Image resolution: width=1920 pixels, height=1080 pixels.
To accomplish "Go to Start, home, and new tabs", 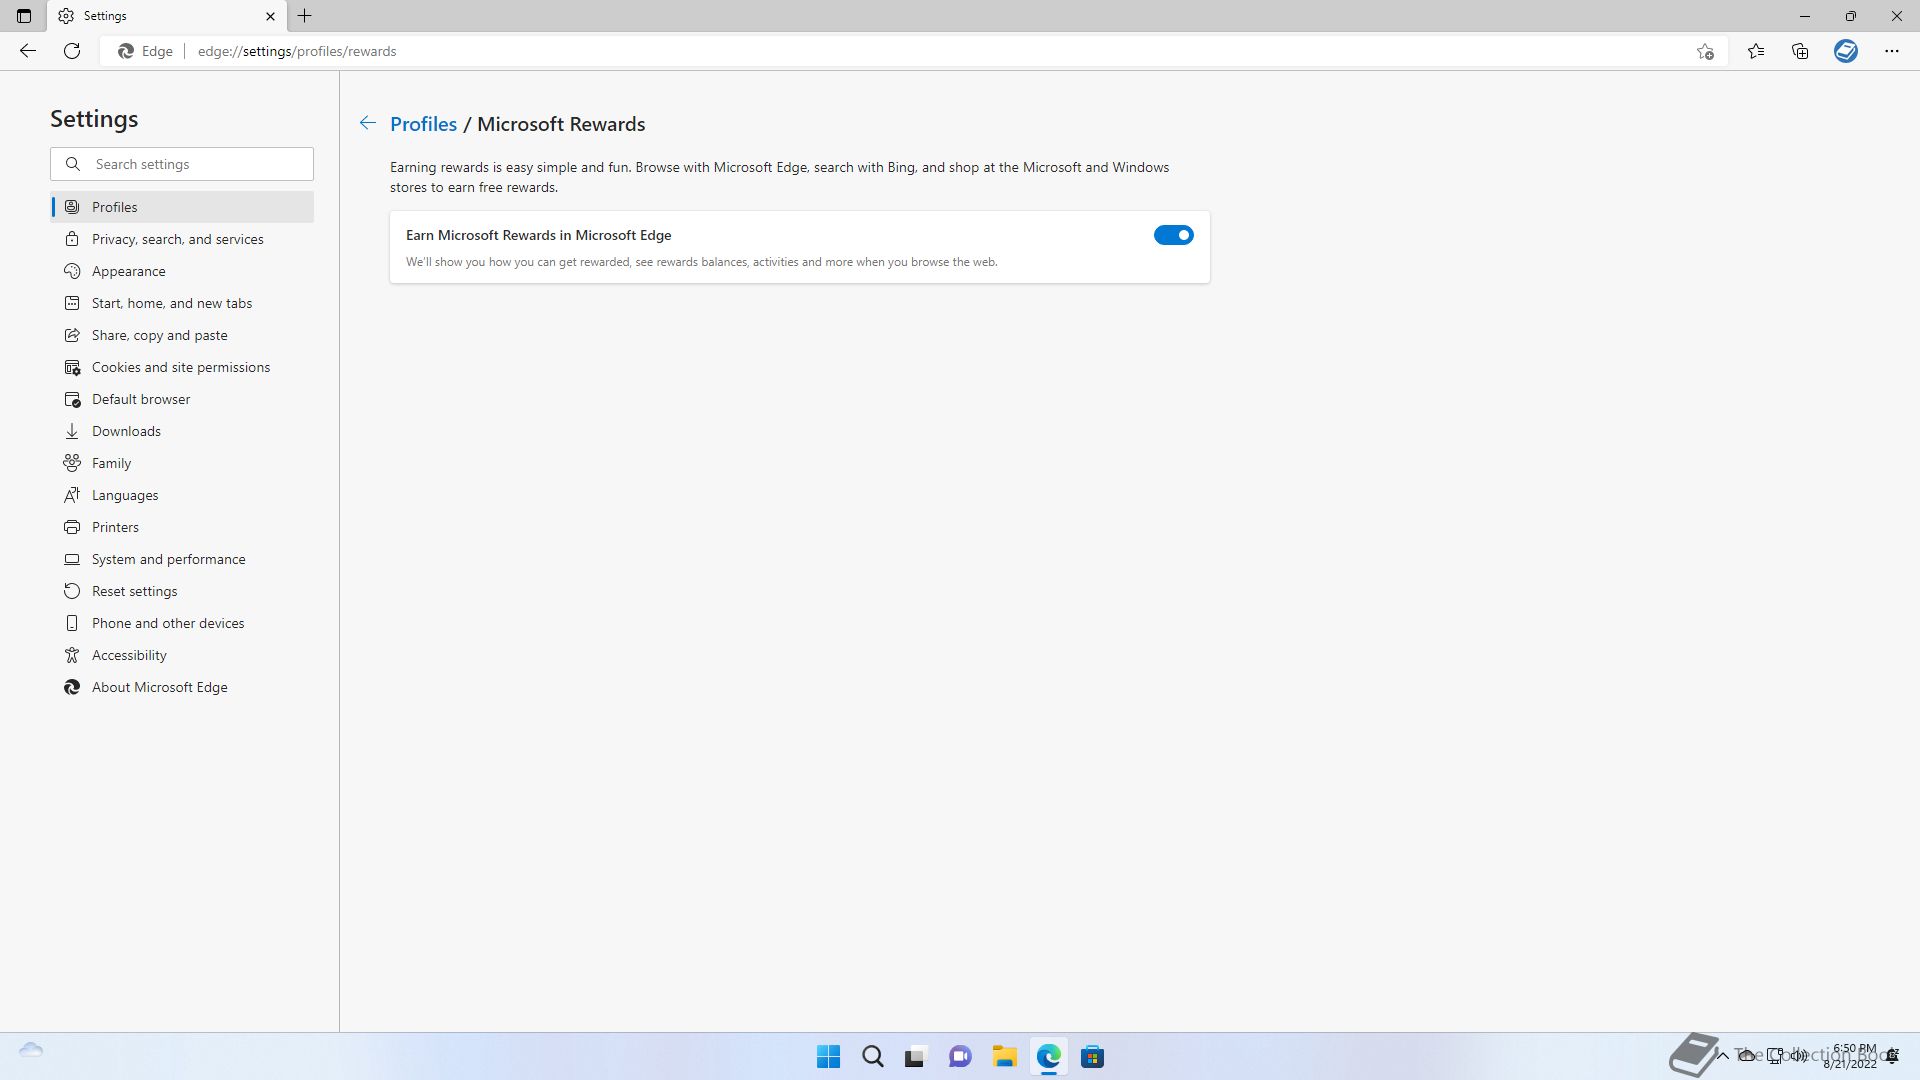I will coord(182,303).
